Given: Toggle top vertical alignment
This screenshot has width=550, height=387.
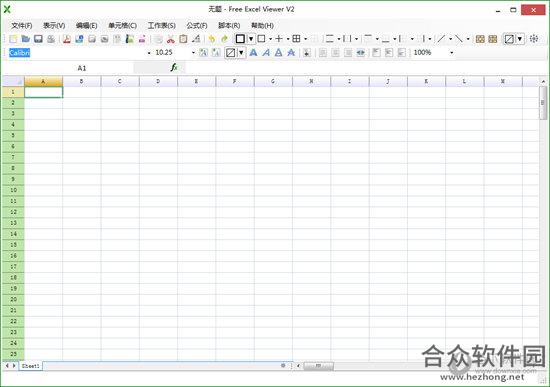Looking at the screenshot, I should (376, 53).
